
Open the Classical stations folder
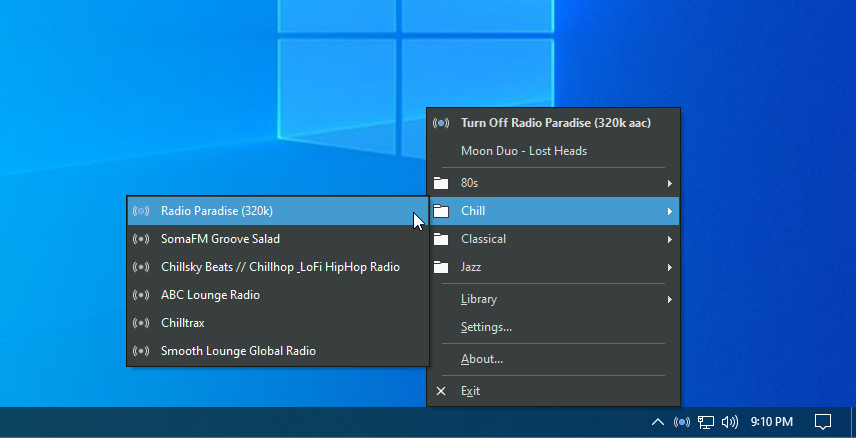point(554,239)
